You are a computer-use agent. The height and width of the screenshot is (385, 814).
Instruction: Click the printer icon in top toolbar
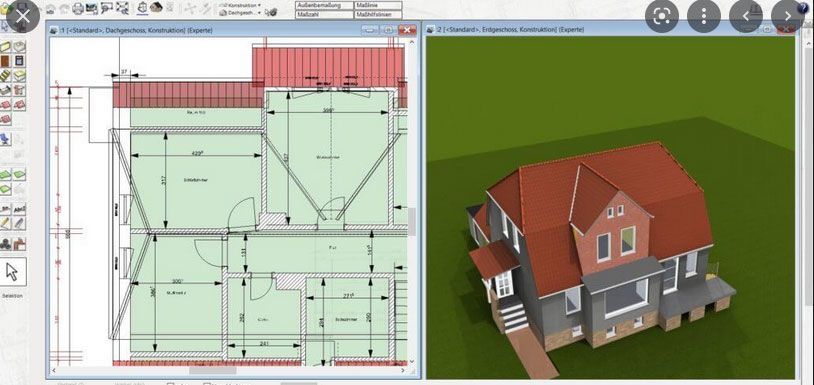pos(78,8)
